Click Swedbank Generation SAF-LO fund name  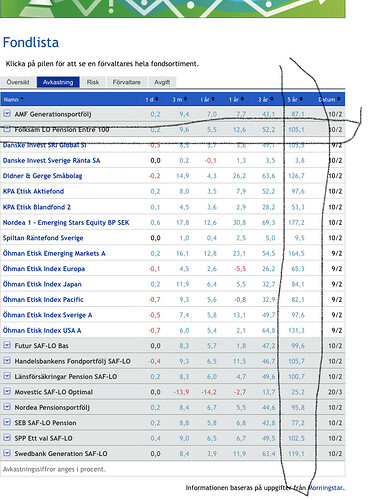61,453
